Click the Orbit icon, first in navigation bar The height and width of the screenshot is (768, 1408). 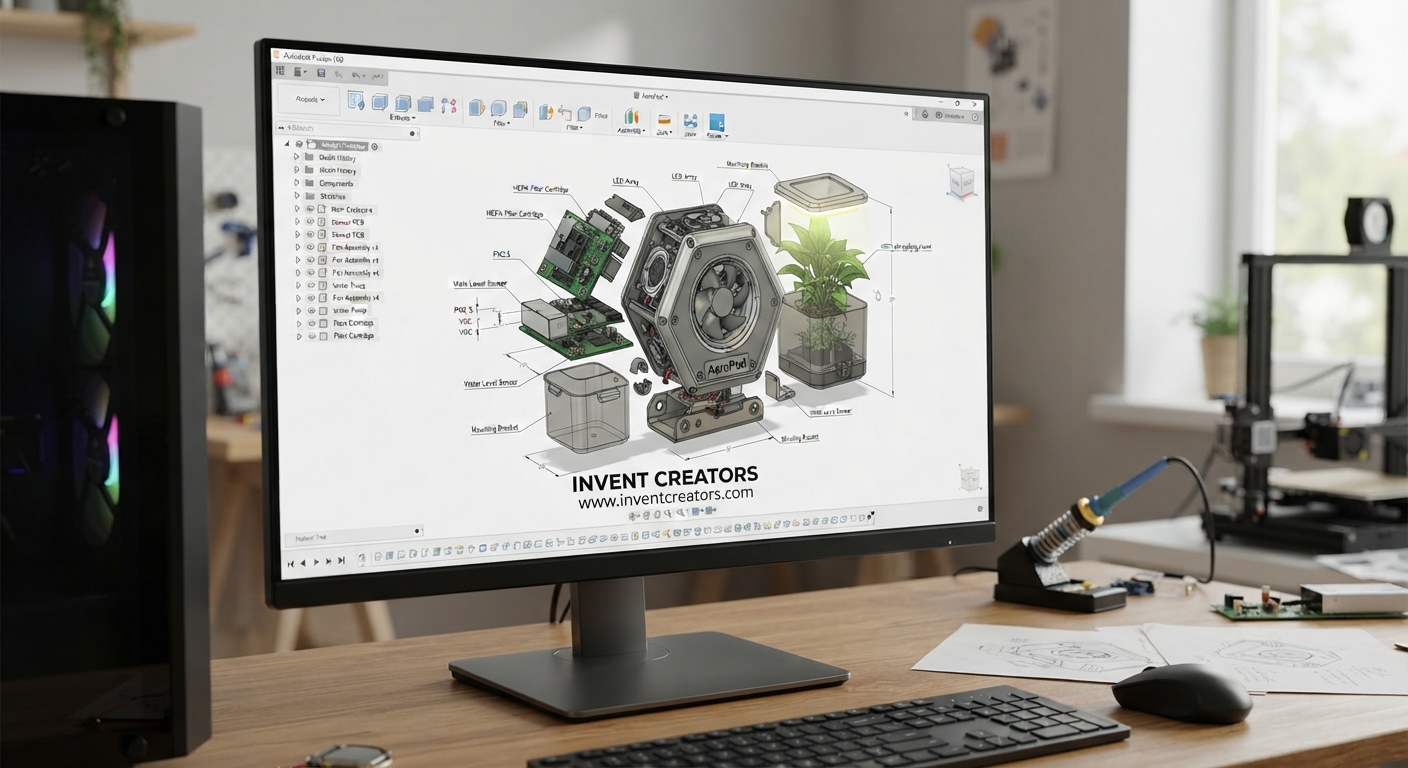click(632, 517)
